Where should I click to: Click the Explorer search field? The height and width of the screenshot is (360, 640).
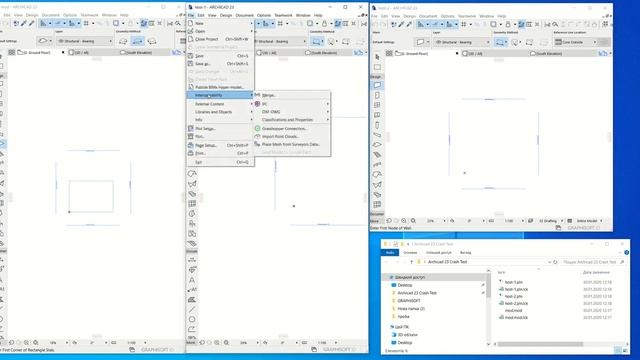point(592,262)
